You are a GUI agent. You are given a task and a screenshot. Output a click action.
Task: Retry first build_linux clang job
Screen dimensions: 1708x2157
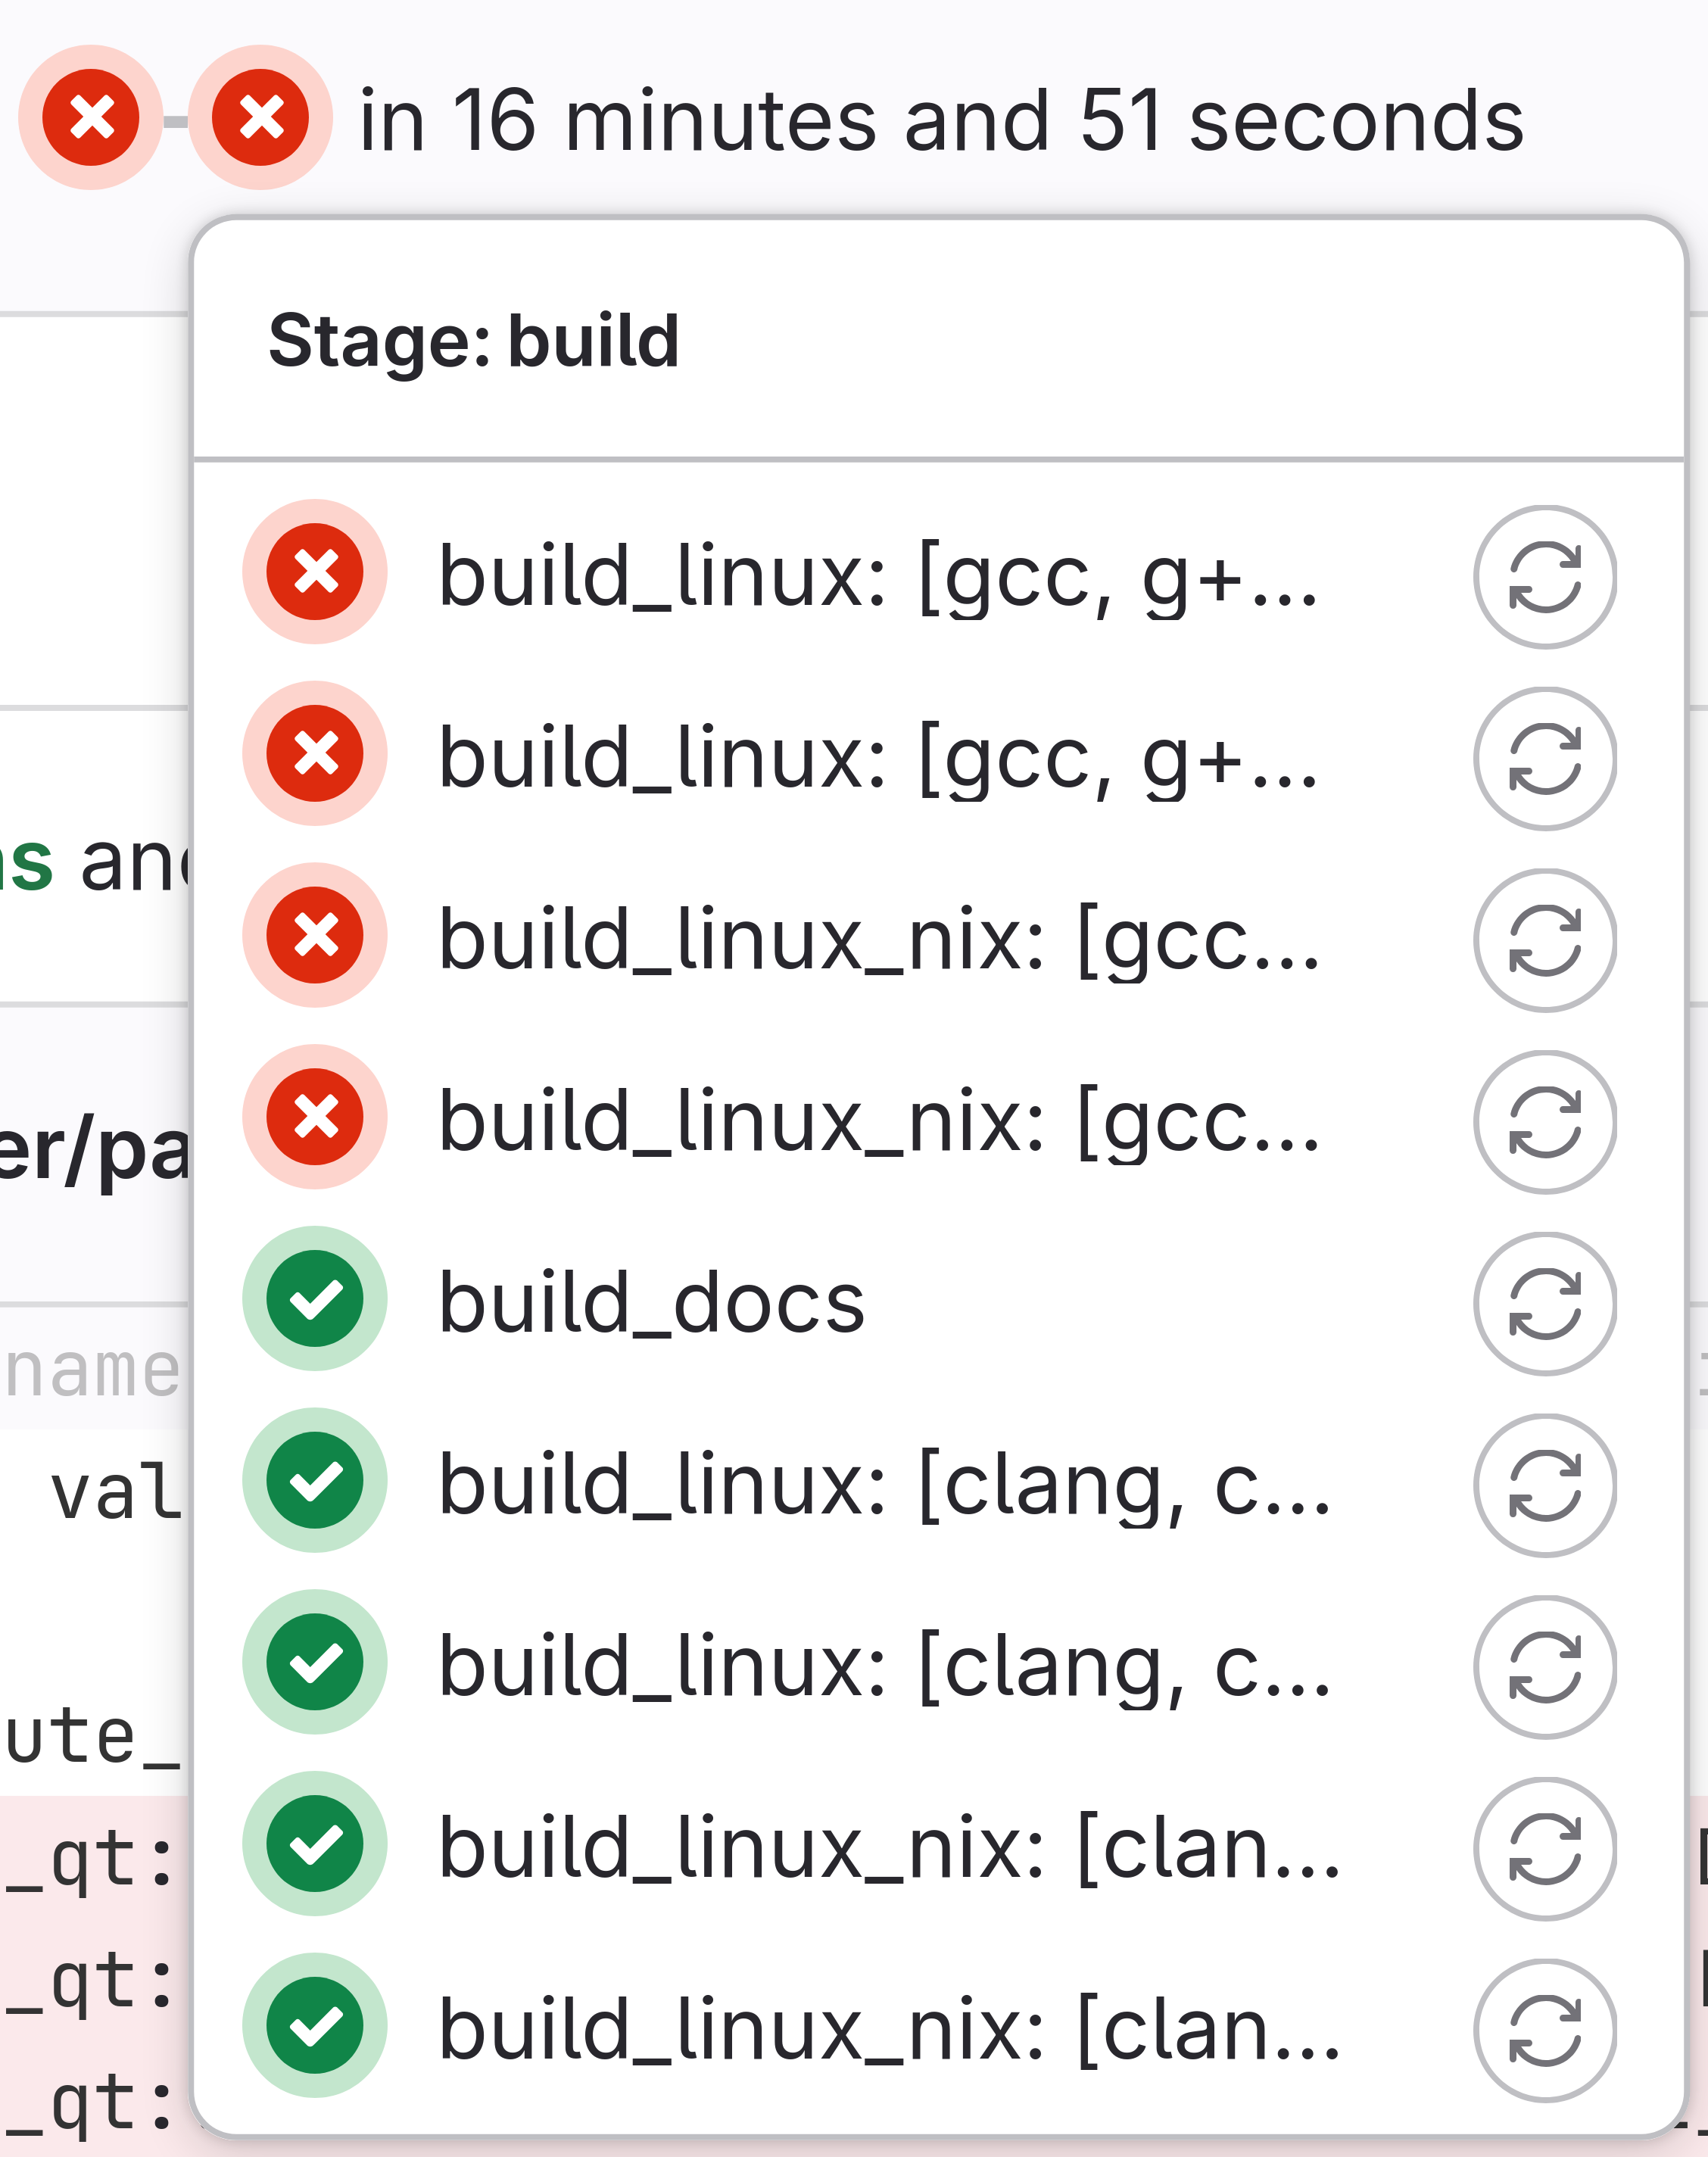click(1544, 1485)
